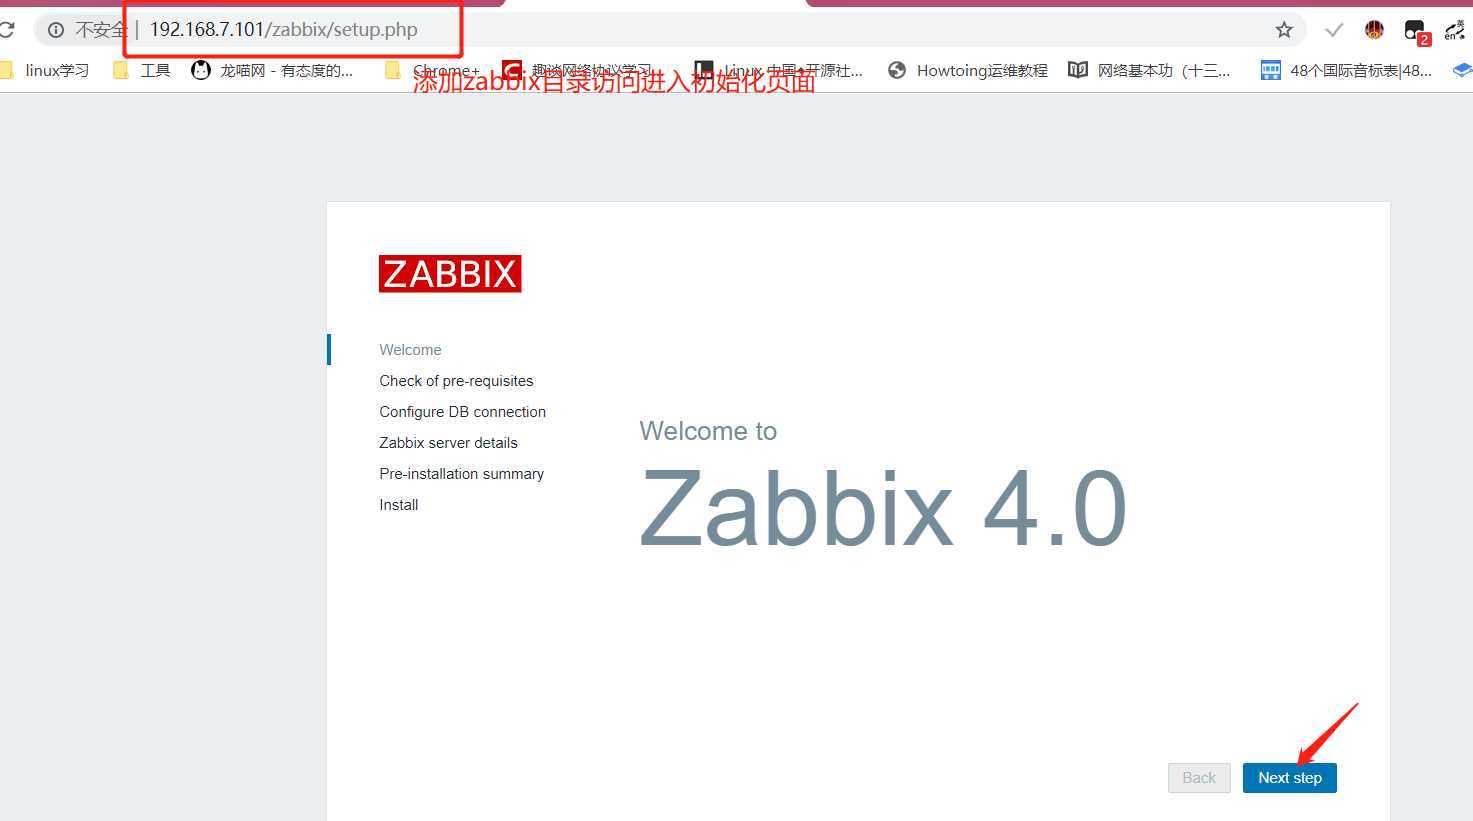Select Check of pre-requisites step
1473x821 pixels.
pyautogui.click(x=456, y=381)
